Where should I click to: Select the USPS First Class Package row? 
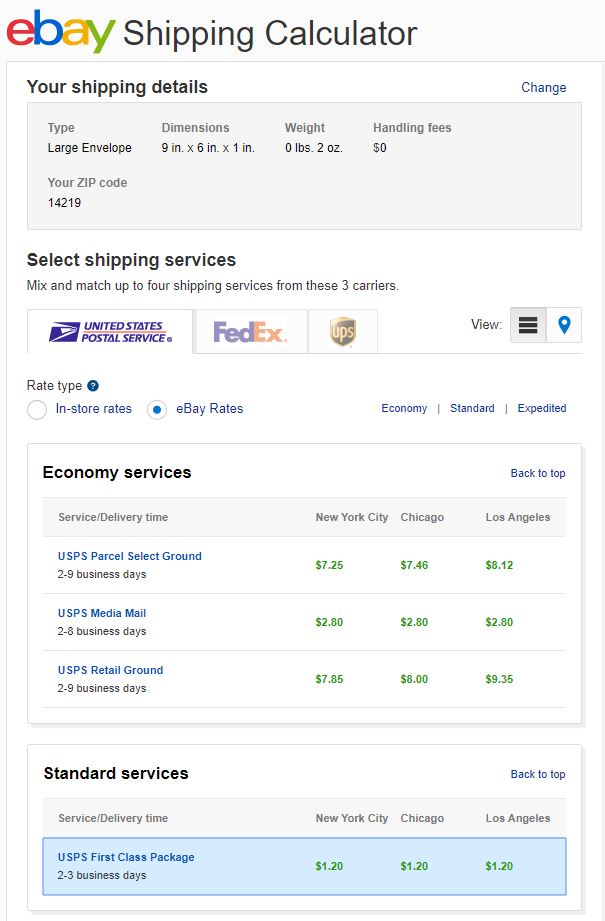(304, 866)
